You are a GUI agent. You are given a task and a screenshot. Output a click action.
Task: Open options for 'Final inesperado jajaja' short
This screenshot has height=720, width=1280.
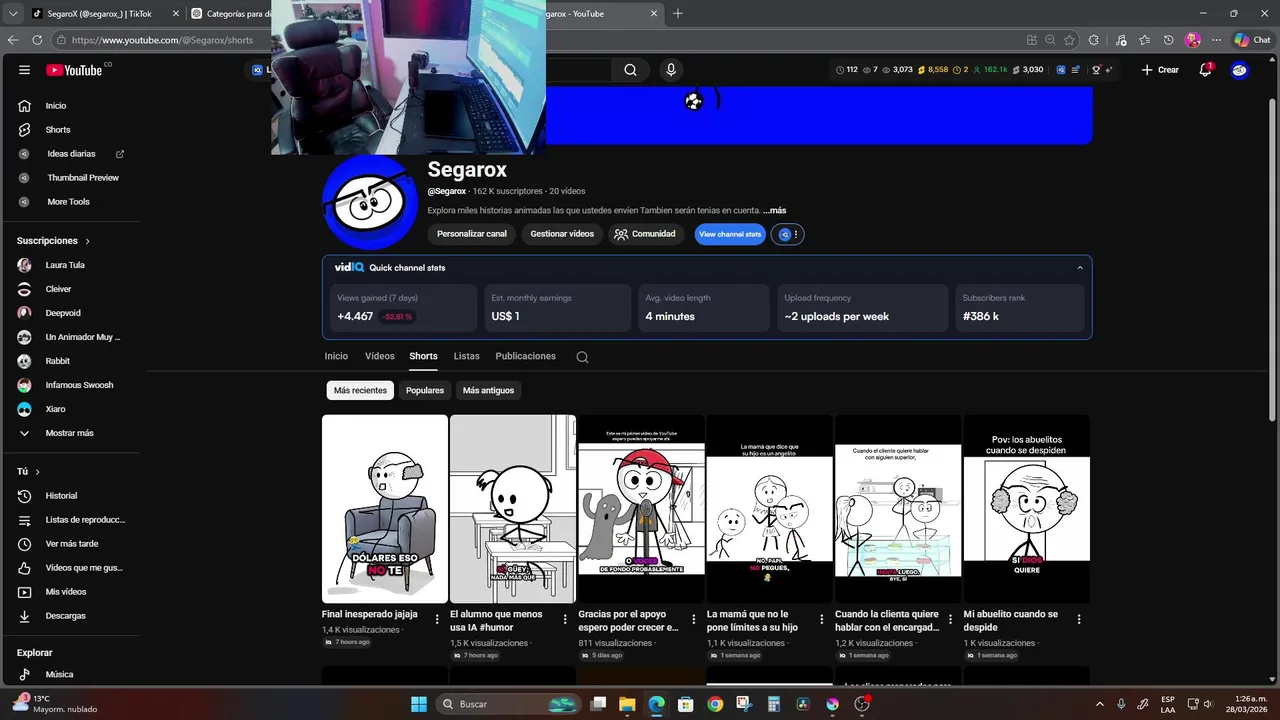(x=437, y=619)
